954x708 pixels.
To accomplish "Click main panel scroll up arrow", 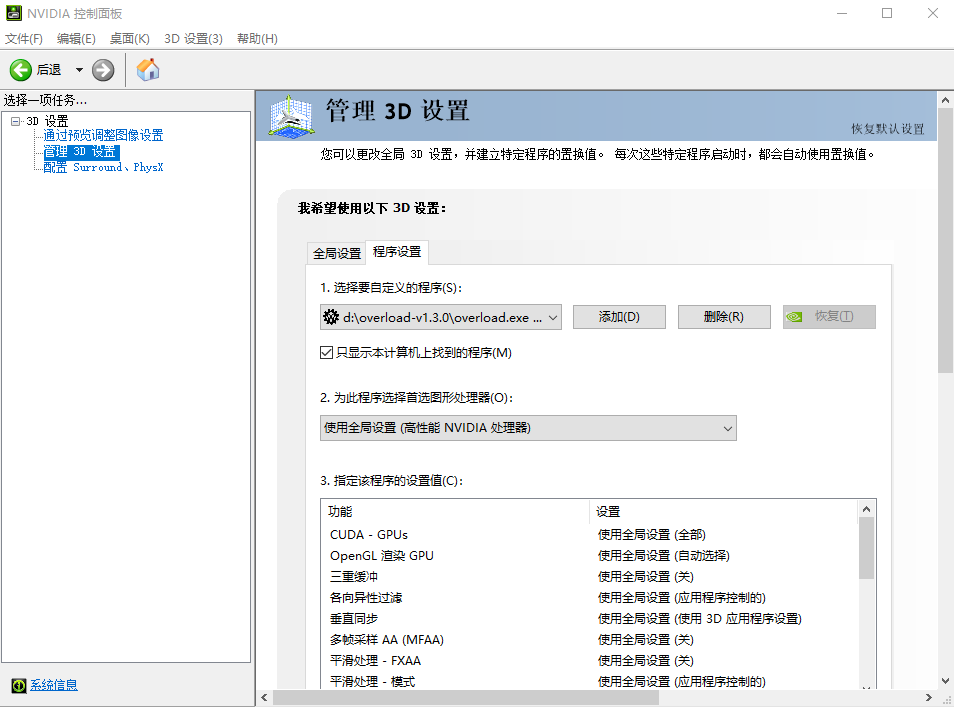I will (945, 100).
